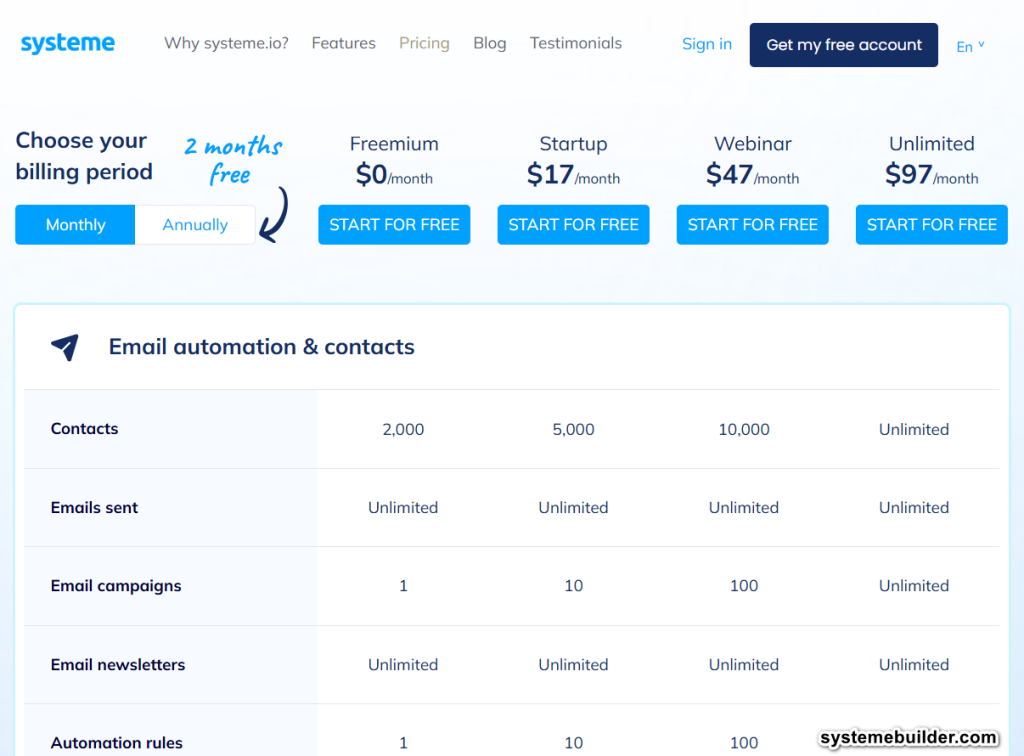Click Sign in
The image size is (1024, 756).
(706, 43)
